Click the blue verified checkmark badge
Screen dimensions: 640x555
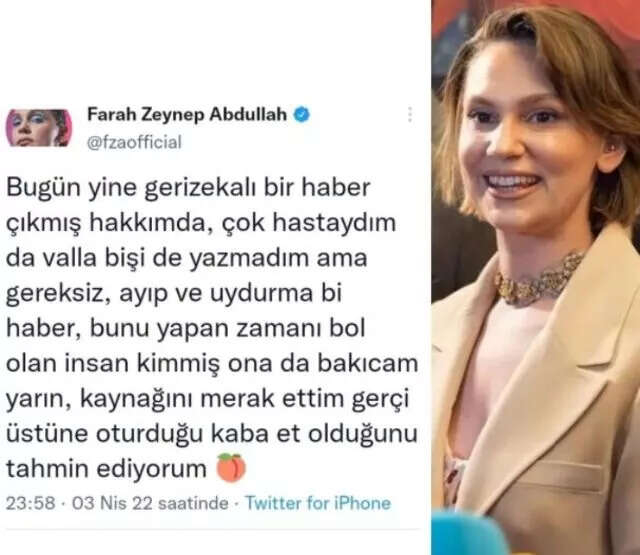coord(302,115)
